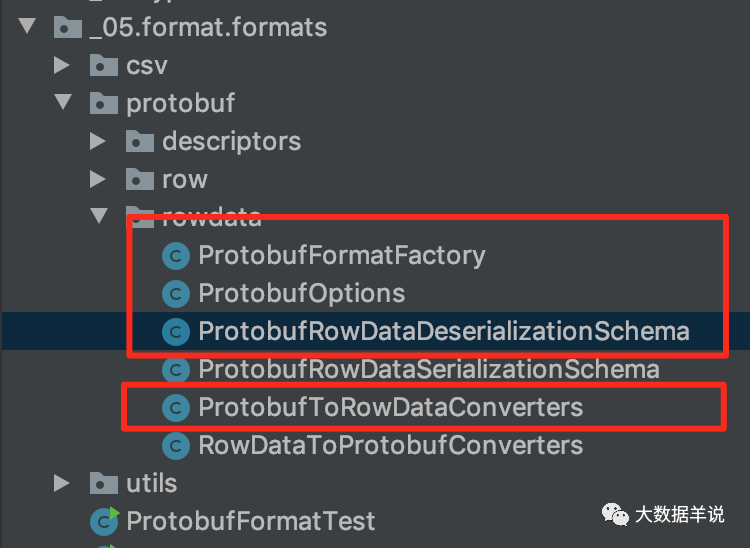Click the ProtobufRowDataSerializationSchema class icon
This screenshot has width=750, height=548.
176,370
